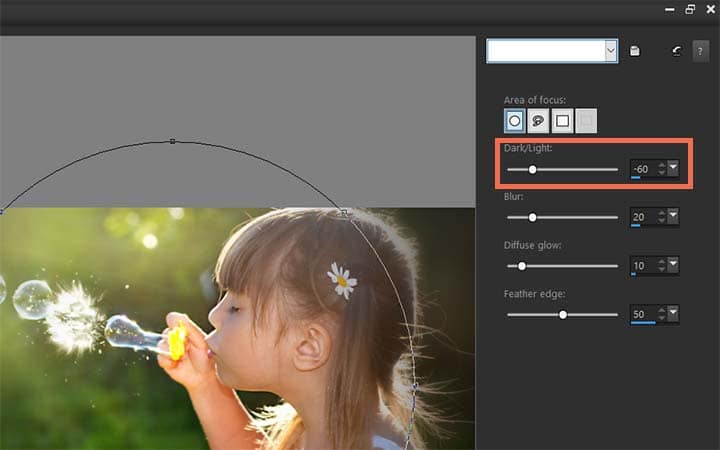Click the 'Area of focus:' label
Viewport: 720px width, 450px height.
(x=534, y=100)
